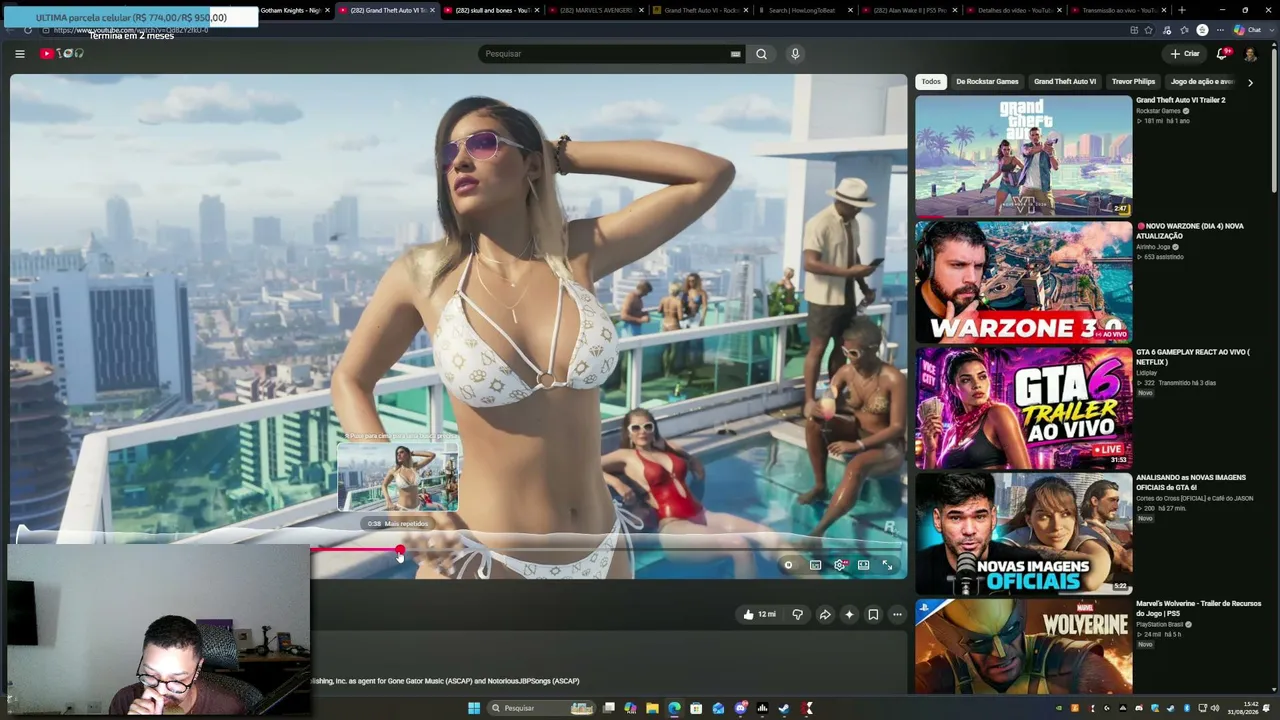Click GTA 6 GAMEPLAY REACT AO VIVO title

(1193, 357)
